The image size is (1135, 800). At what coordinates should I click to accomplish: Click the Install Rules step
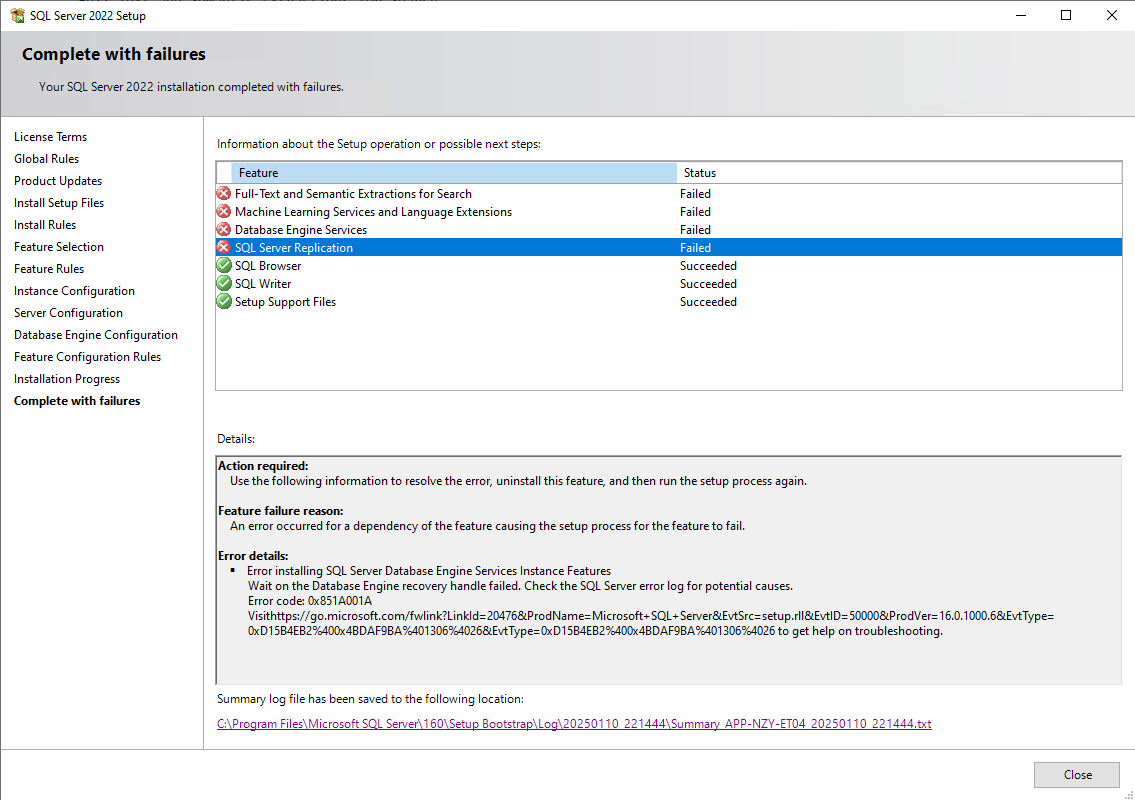pyautogui.click(x=45, y=225)
